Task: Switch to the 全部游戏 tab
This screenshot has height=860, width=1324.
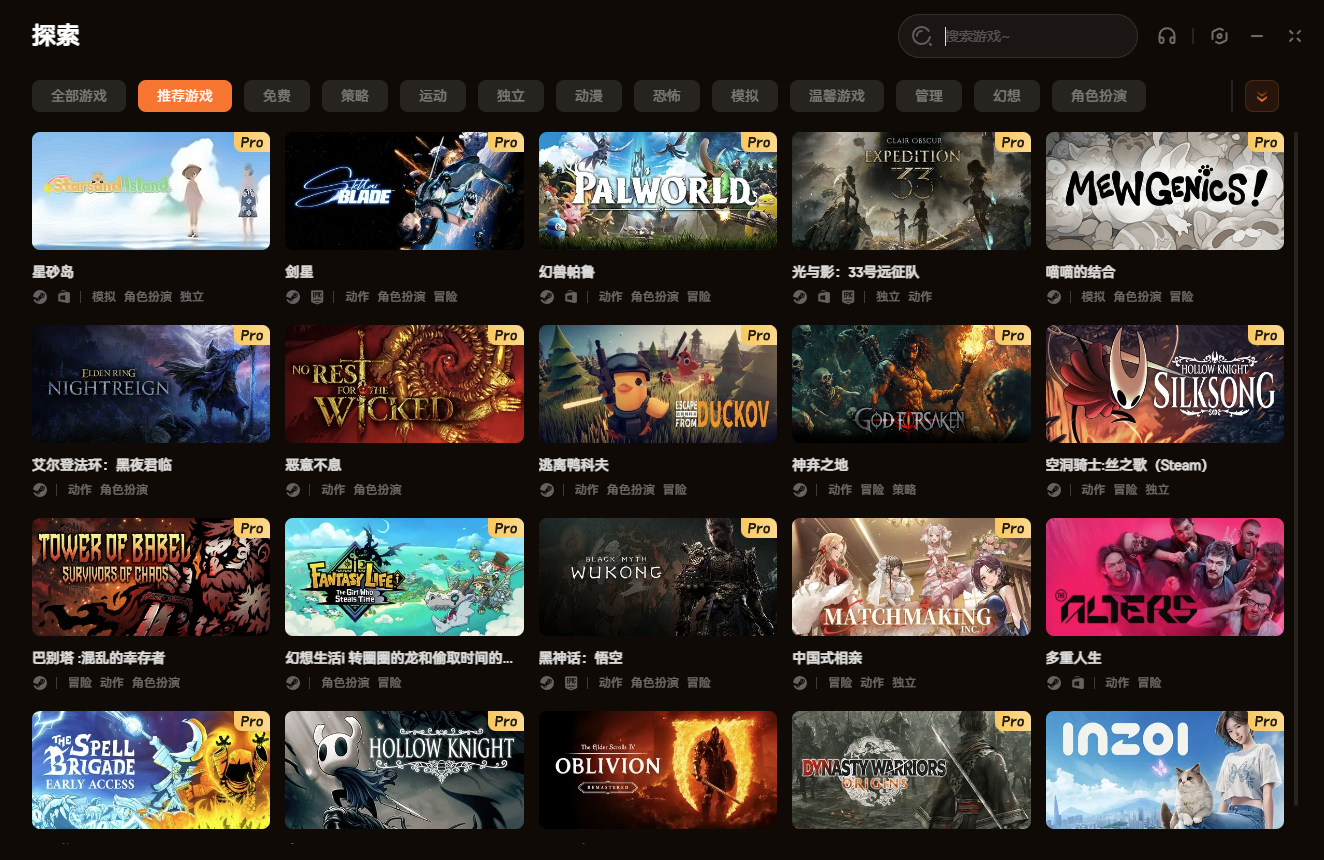Action: (79, 96)
